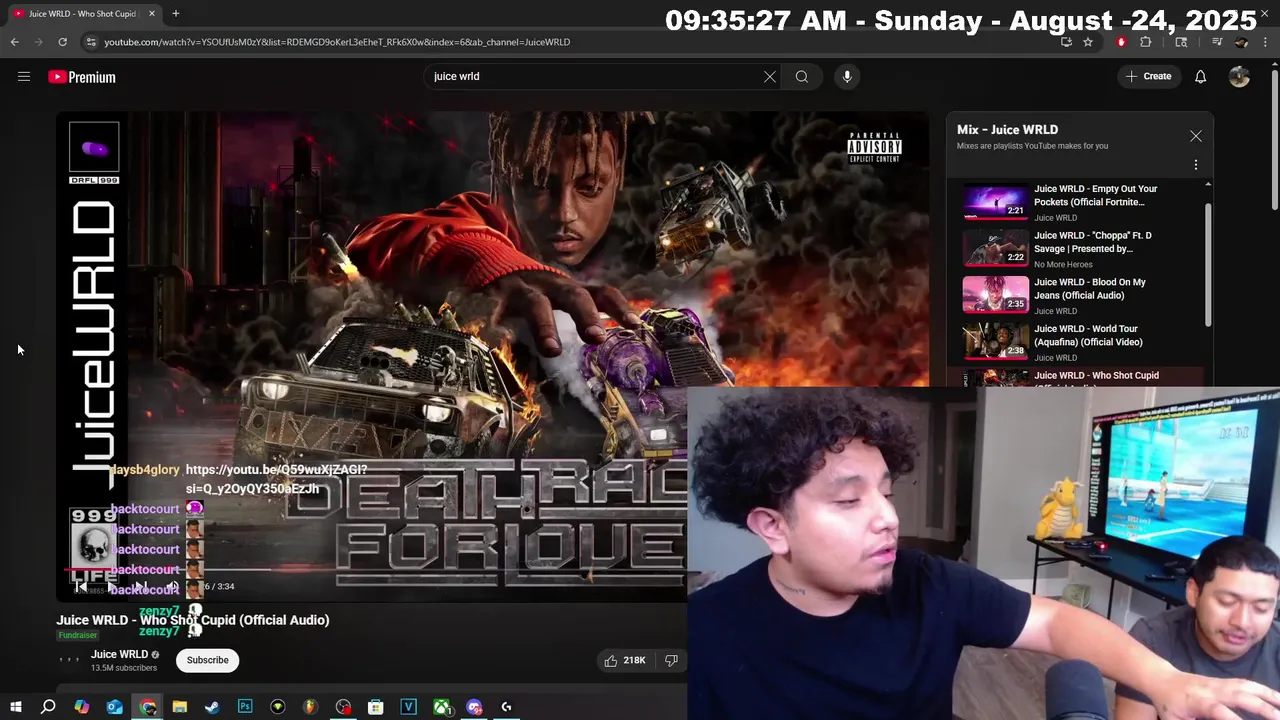The image size is (1280, 720).
Task: Open the notifications bell
Action: point(1200,77)
